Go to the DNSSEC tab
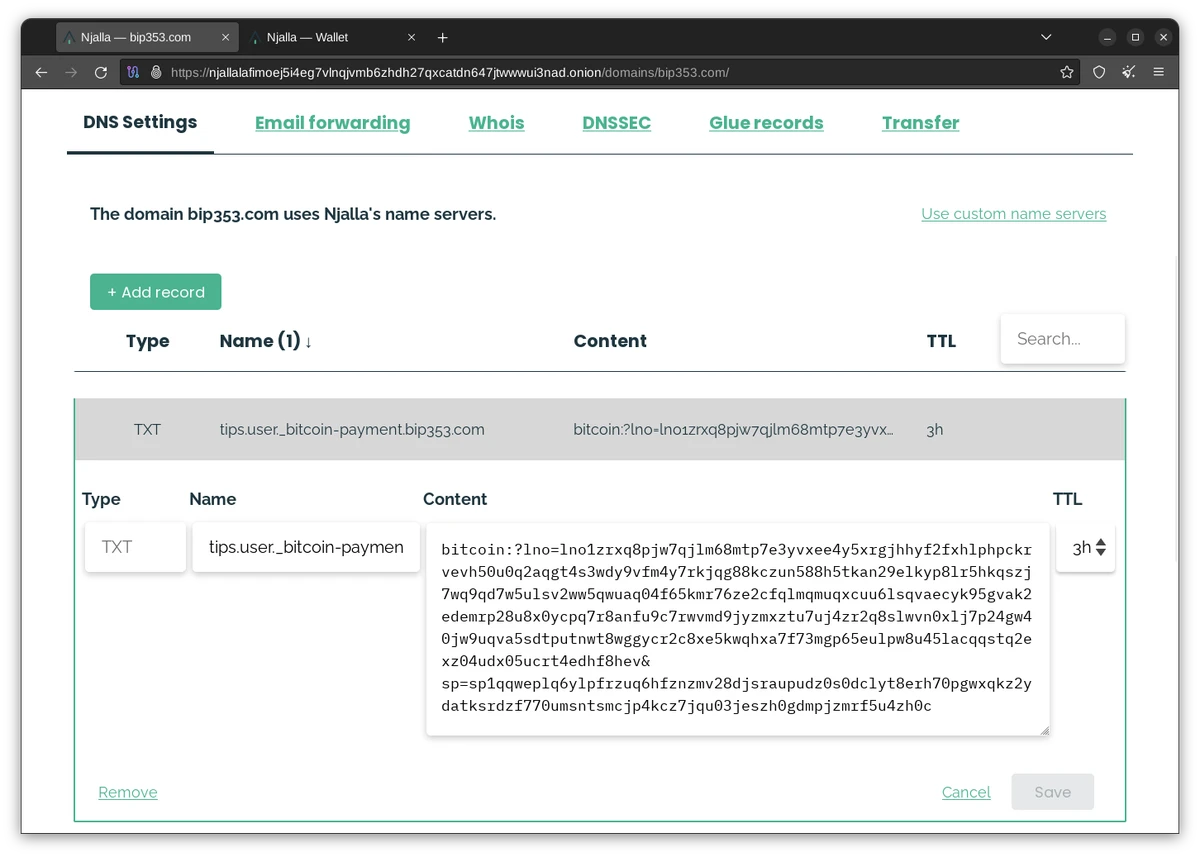Screen dimensions: 1200x857 616,123
